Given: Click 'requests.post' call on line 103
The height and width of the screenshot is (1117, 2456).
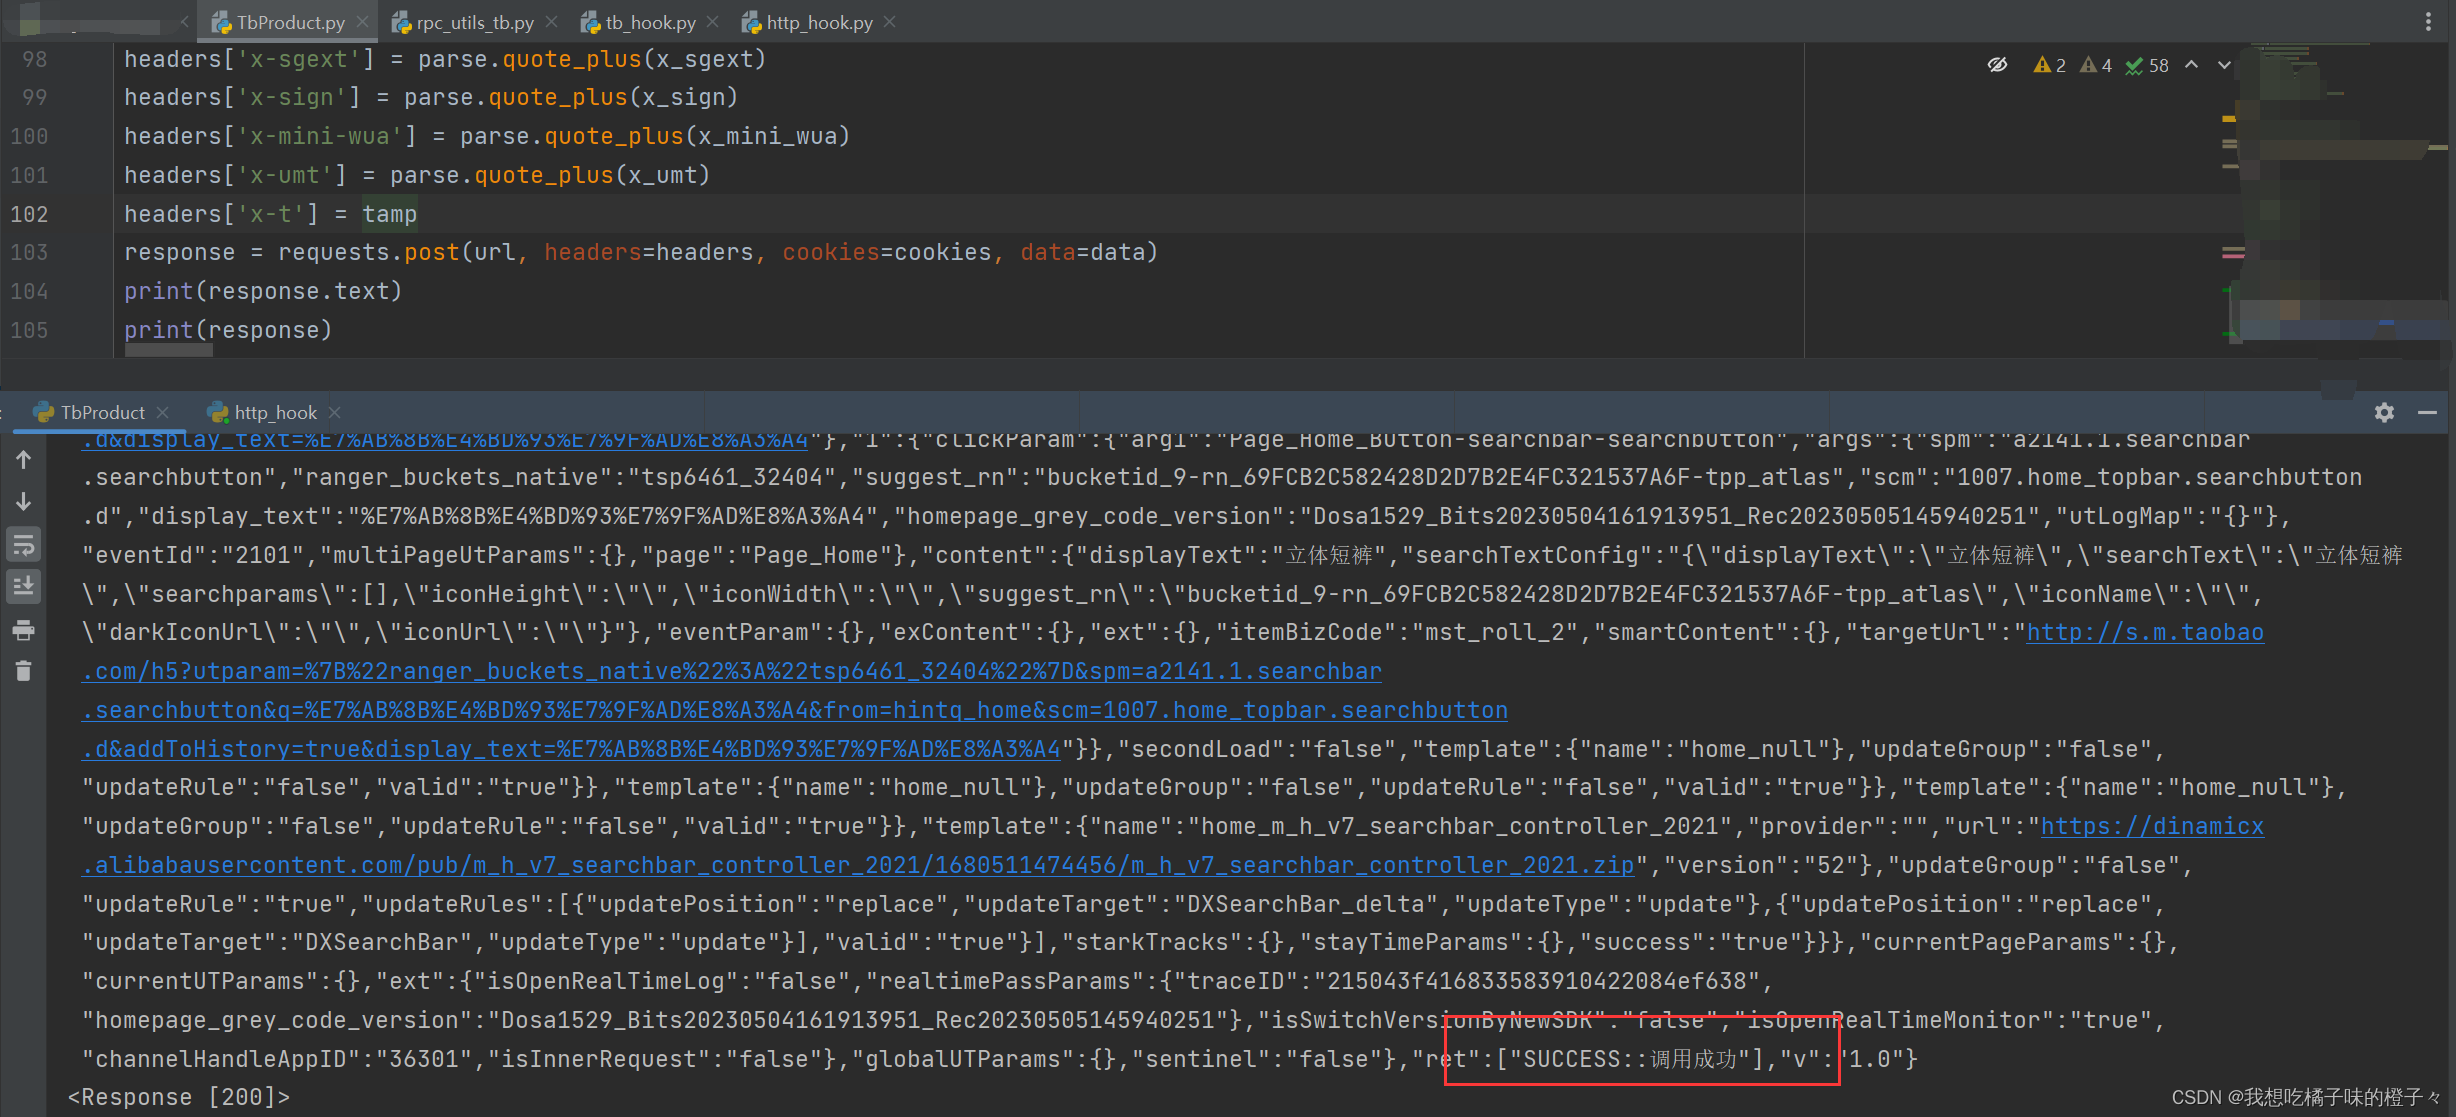Looking at the screenshot, I should pyautogui.click(x=369, y=252).
